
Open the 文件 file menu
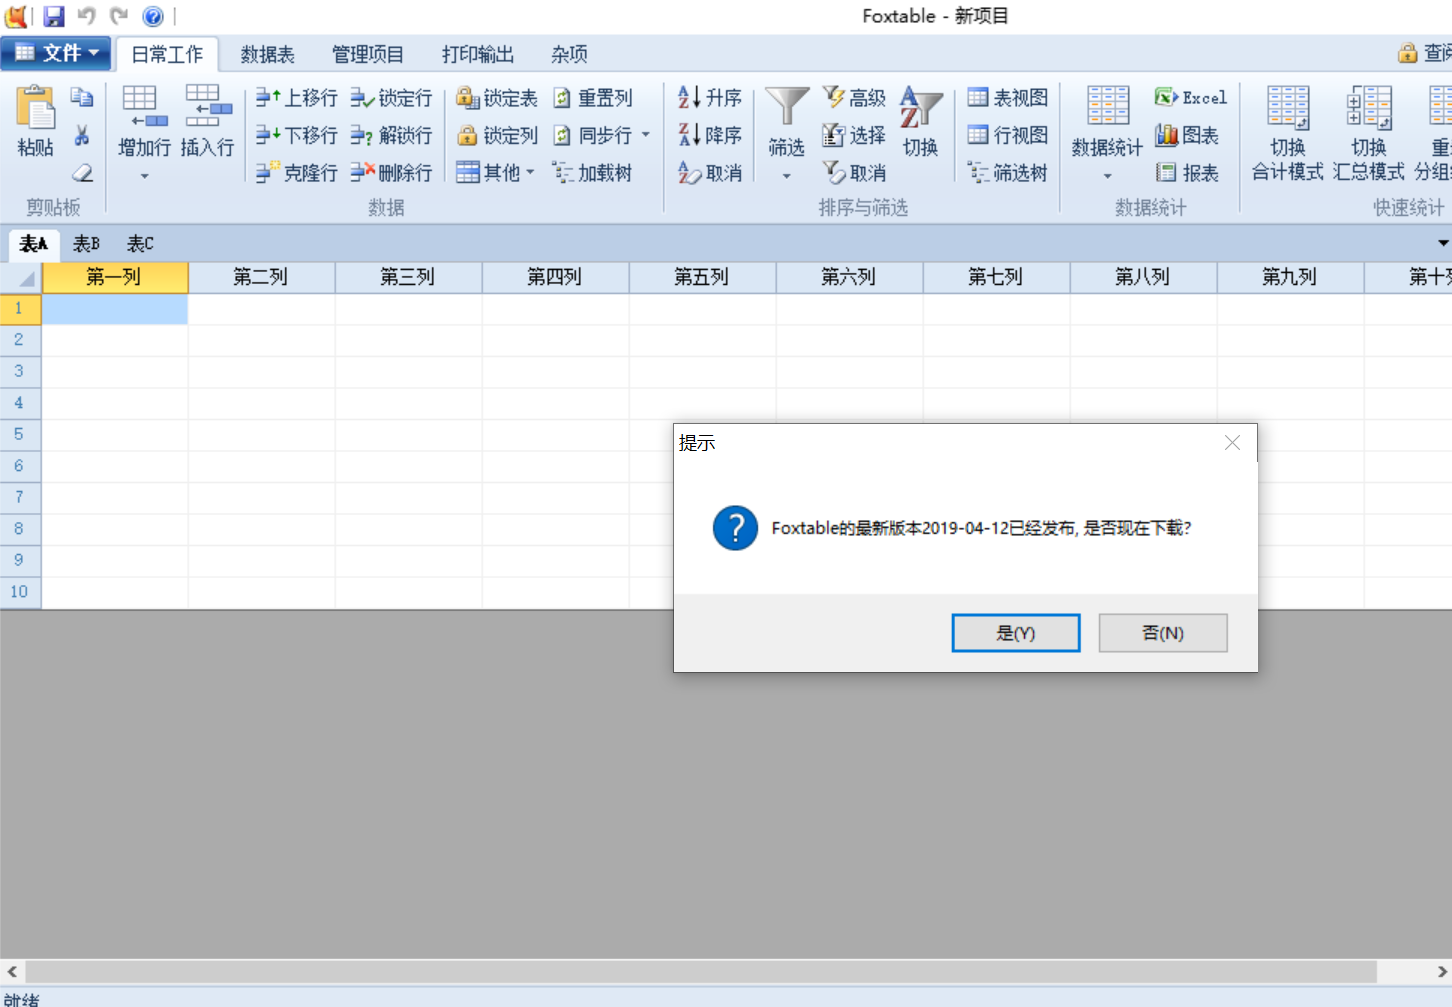click(56, 53)
